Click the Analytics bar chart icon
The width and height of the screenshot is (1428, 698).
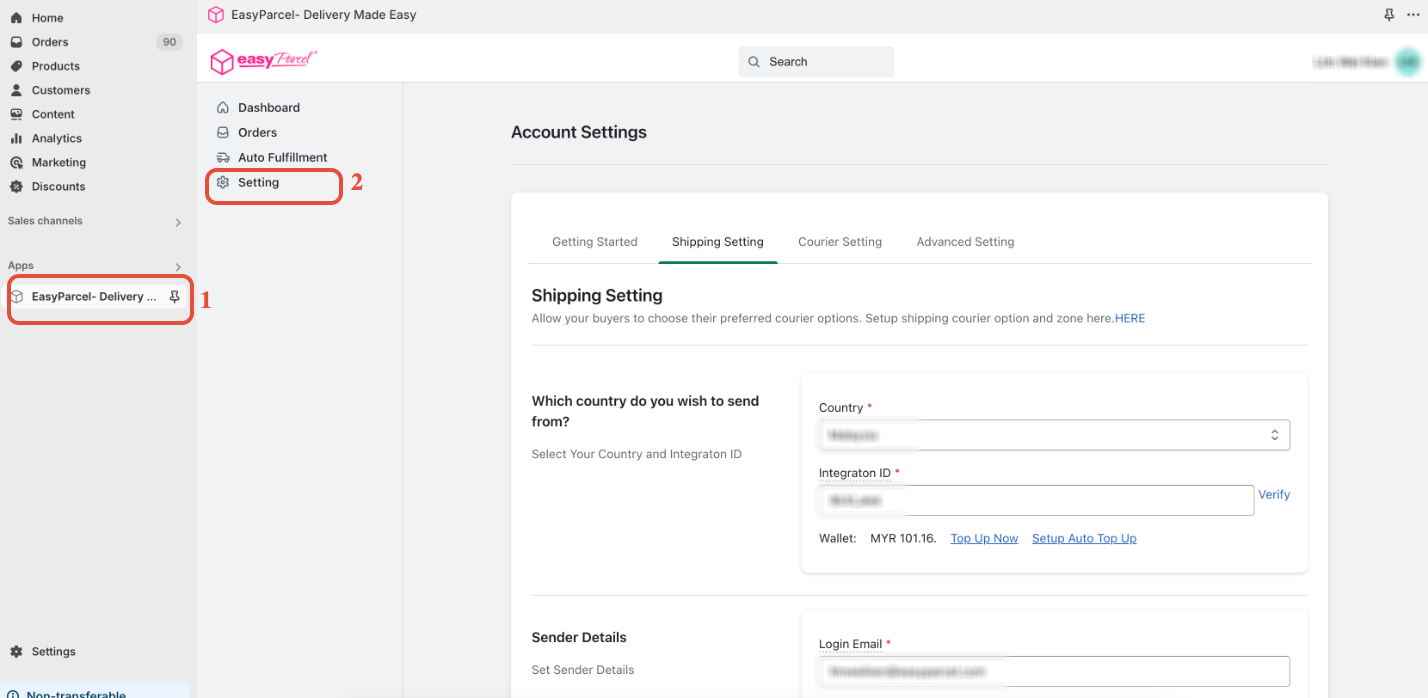(16, 138)
